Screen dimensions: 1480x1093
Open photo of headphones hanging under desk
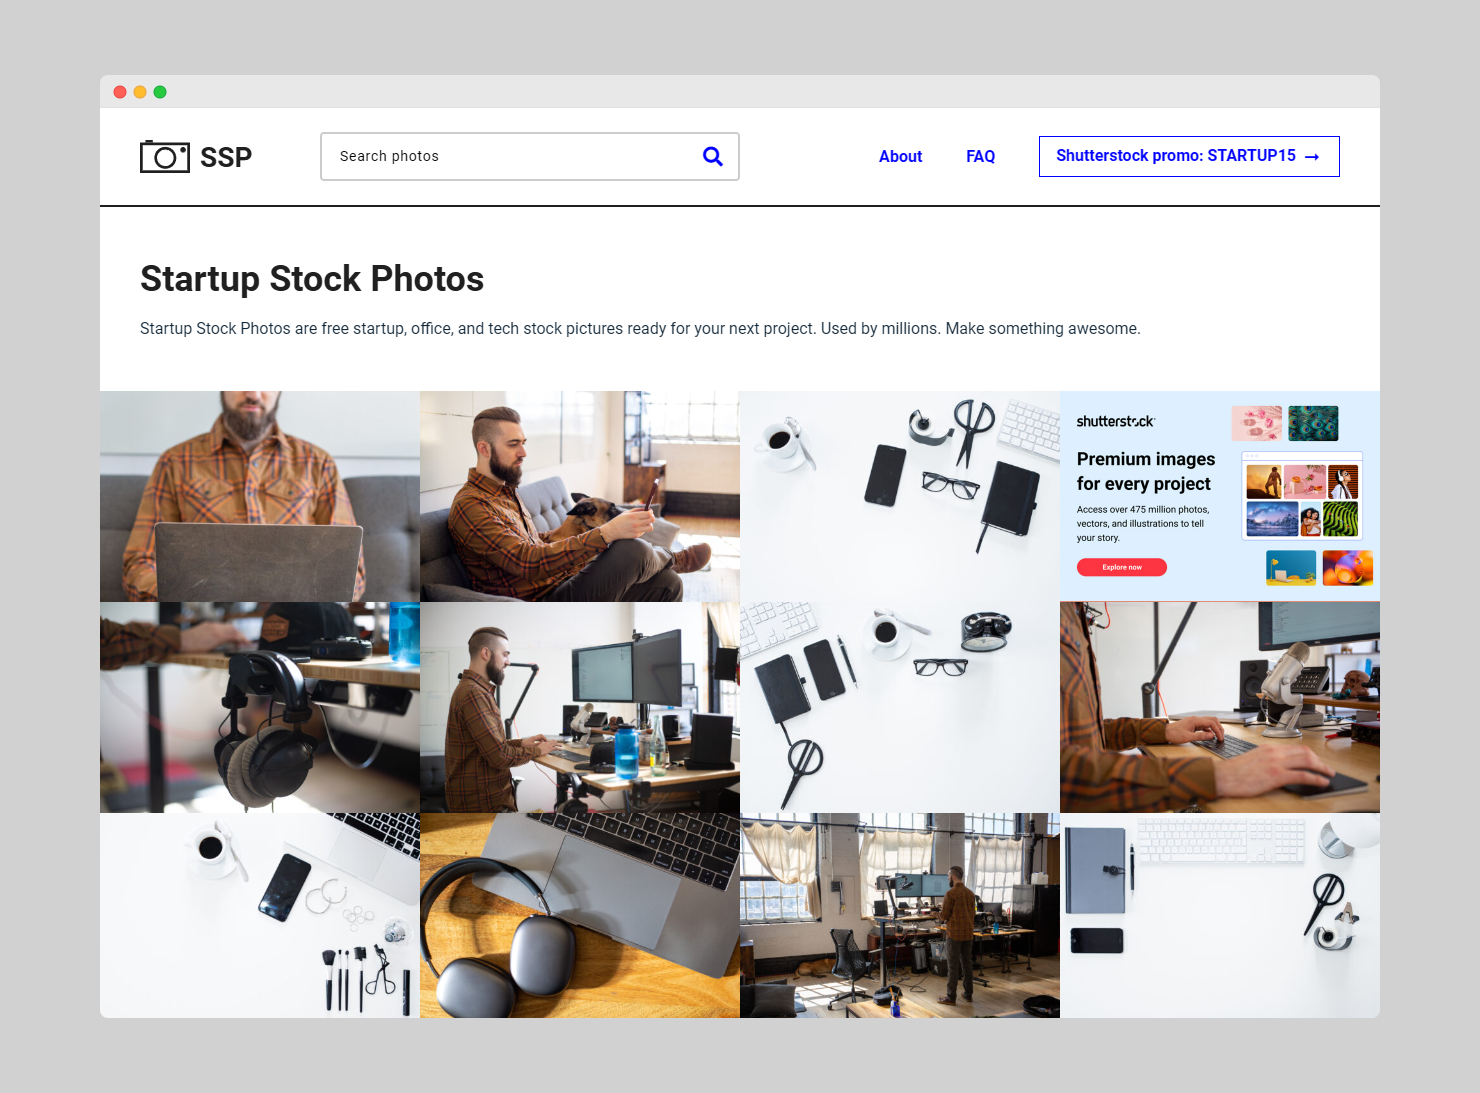point(260,707)
